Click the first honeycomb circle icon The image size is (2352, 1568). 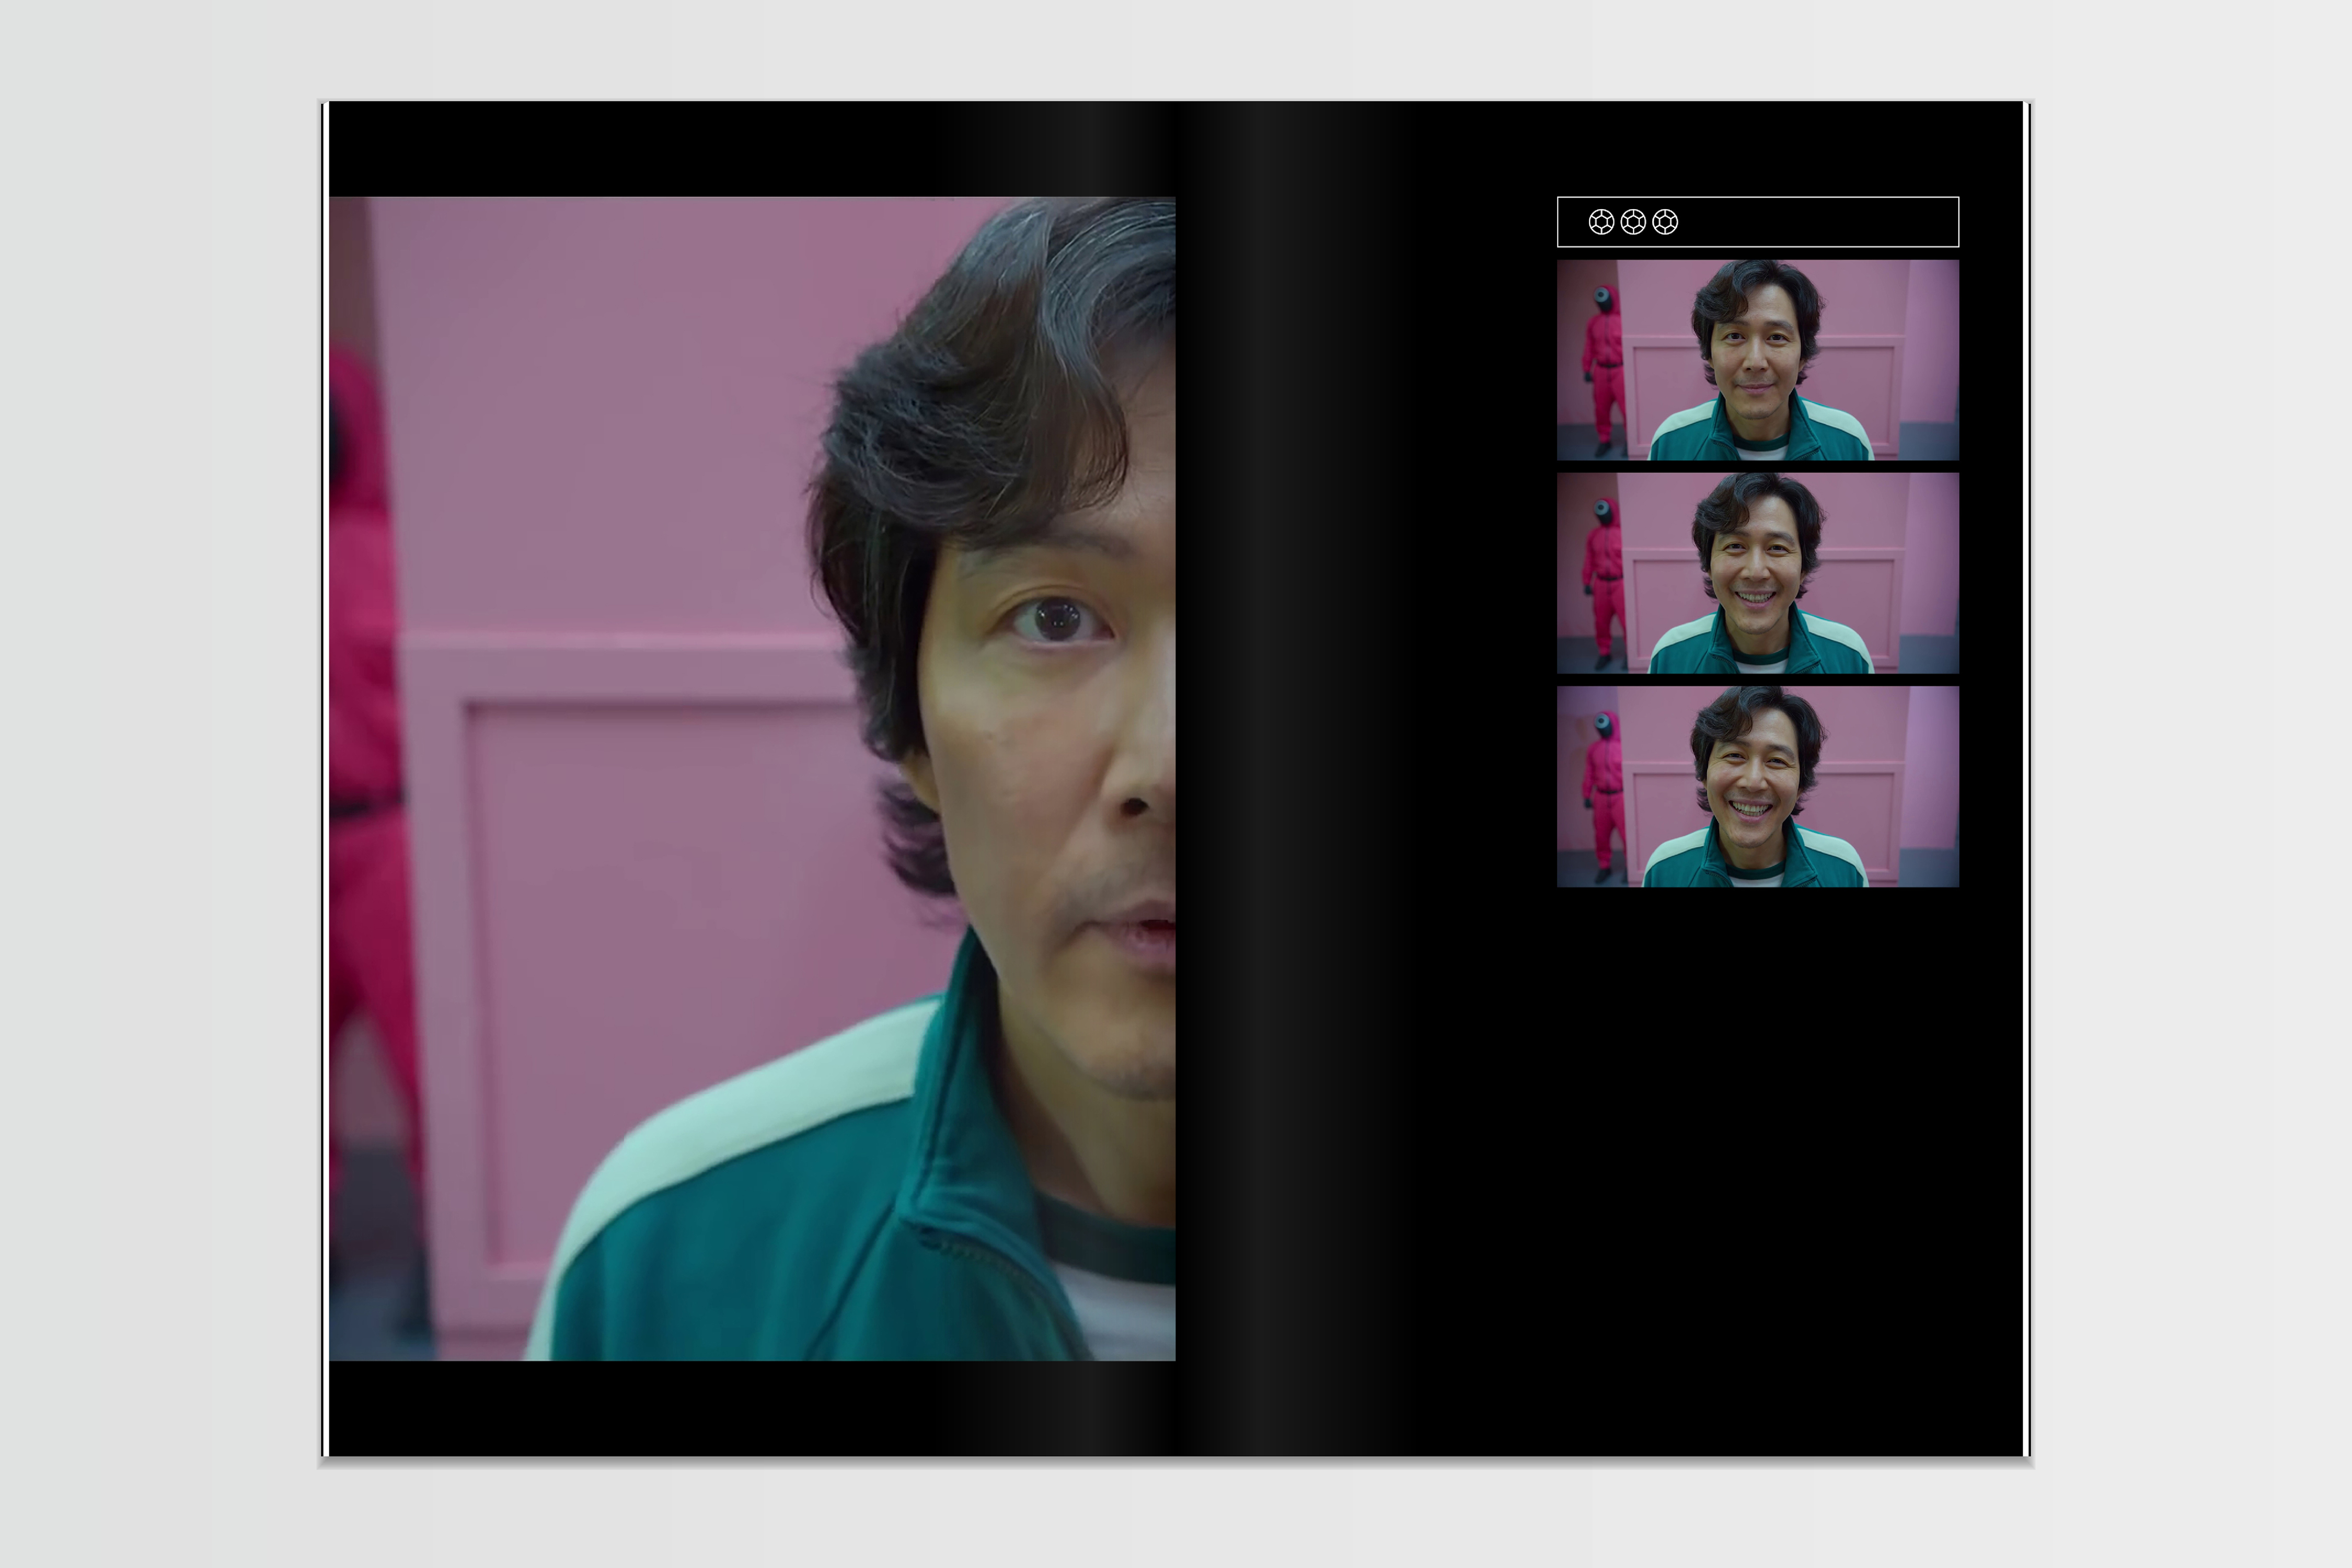click(x=1601, y=222)
